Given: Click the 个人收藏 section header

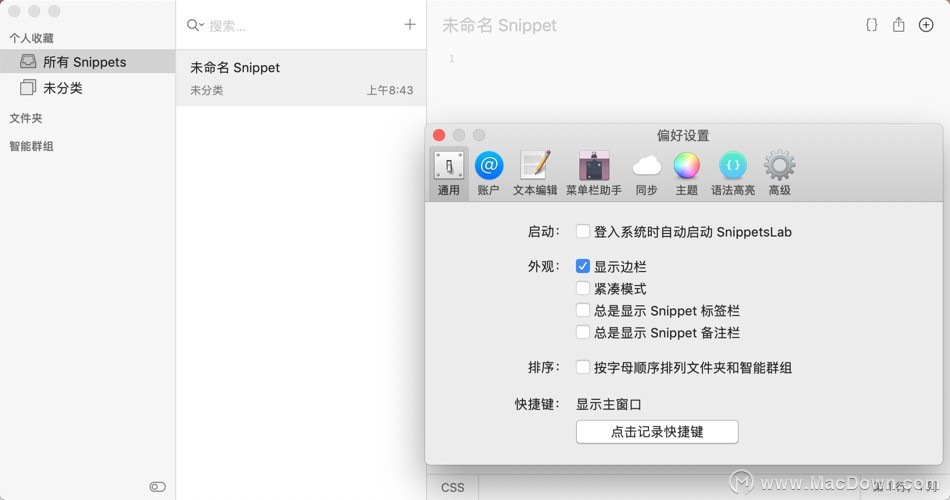Looking at the screenshot, I should (x=32, y=38).
